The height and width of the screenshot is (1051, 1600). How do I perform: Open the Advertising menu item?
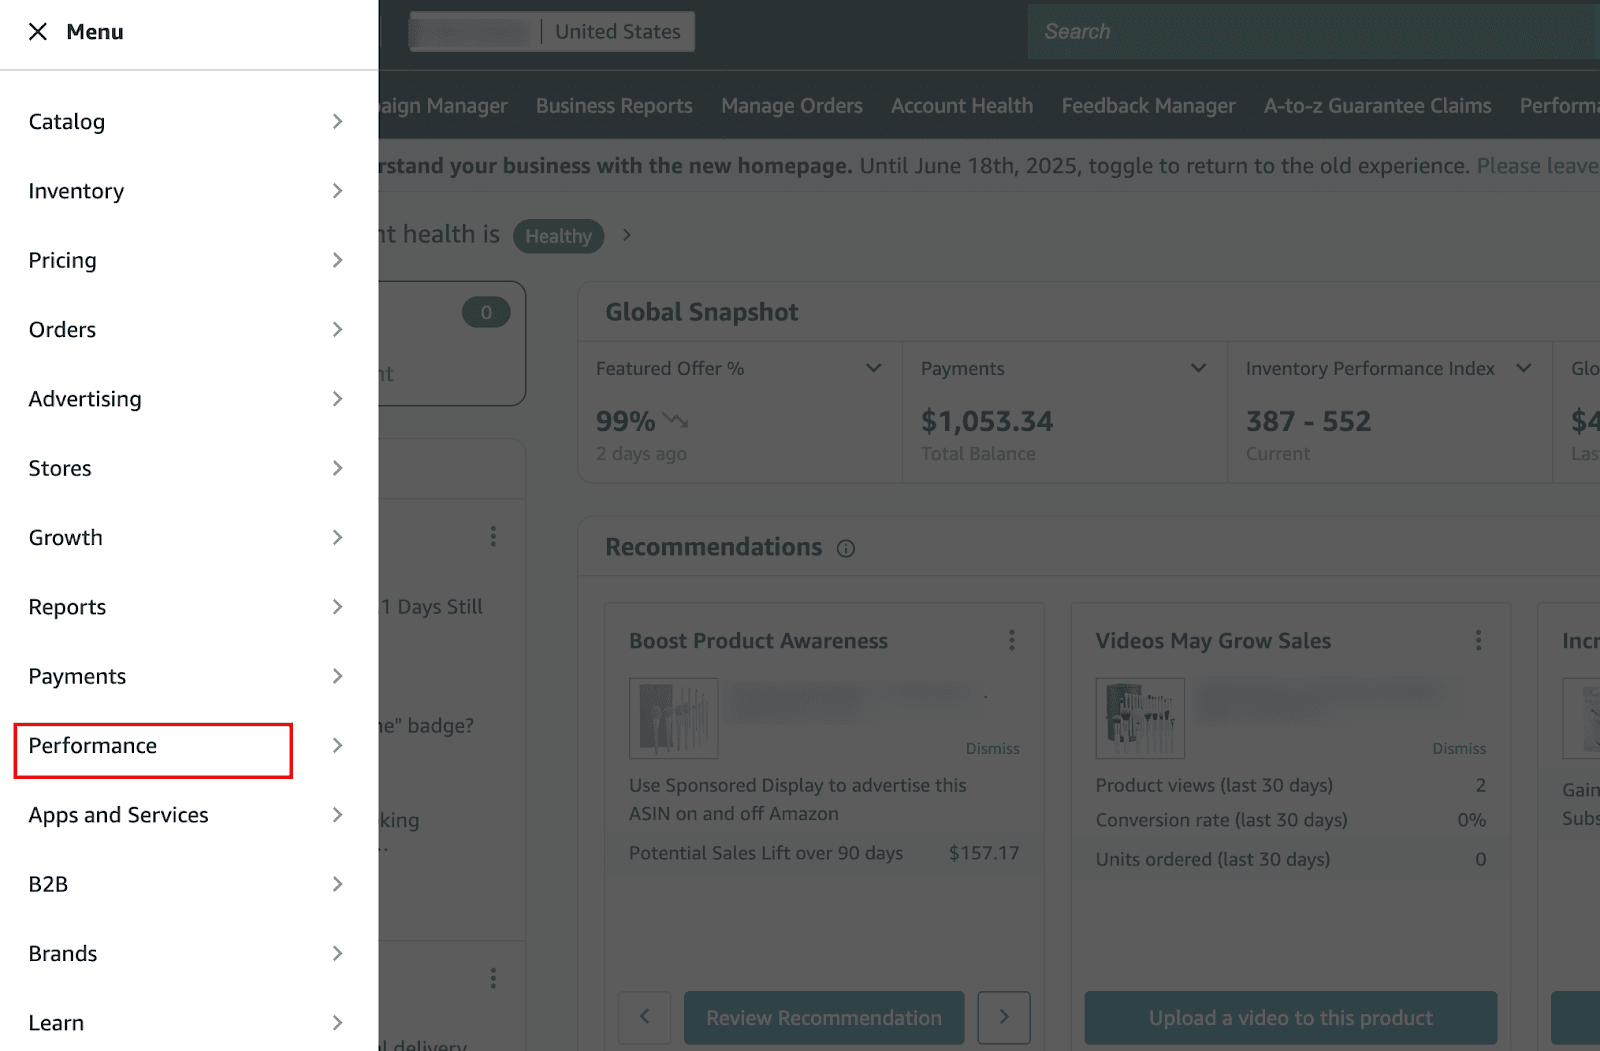(85, 399)
